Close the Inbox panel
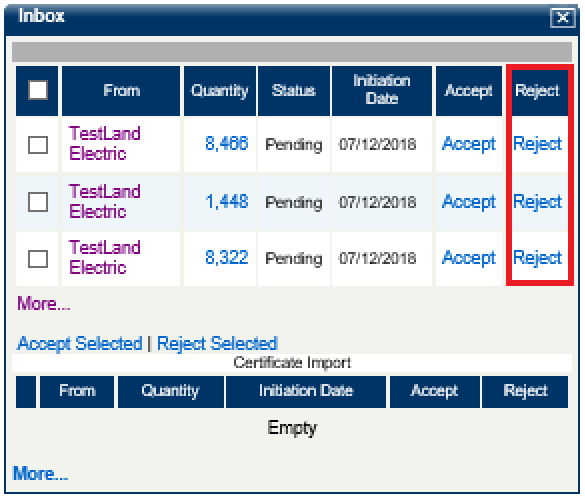This screenshot has height=500, width=585. (x=562, y=17)
